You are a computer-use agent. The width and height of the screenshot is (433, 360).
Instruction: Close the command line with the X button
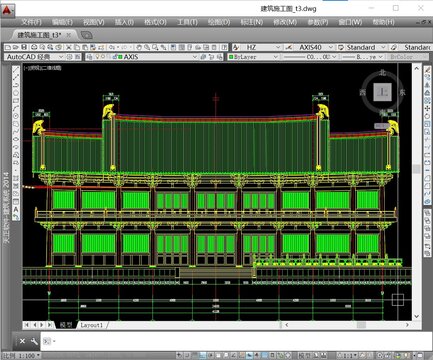pyautogui.click(x=22, y=341)
